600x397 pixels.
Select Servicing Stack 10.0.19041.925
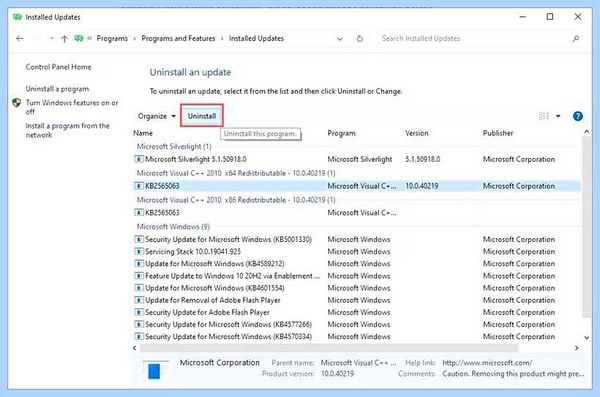click(x=357, y=252)
